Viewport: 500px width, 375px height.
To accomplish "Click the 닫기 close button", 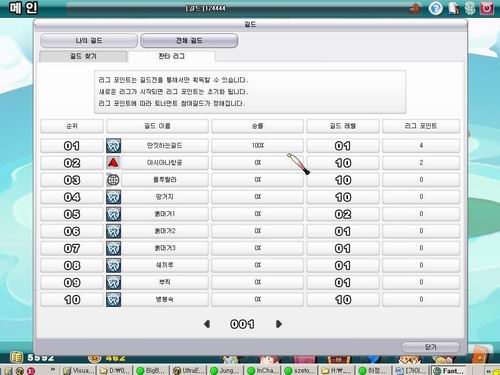I will pyautogui.click(x=430, y=347).
